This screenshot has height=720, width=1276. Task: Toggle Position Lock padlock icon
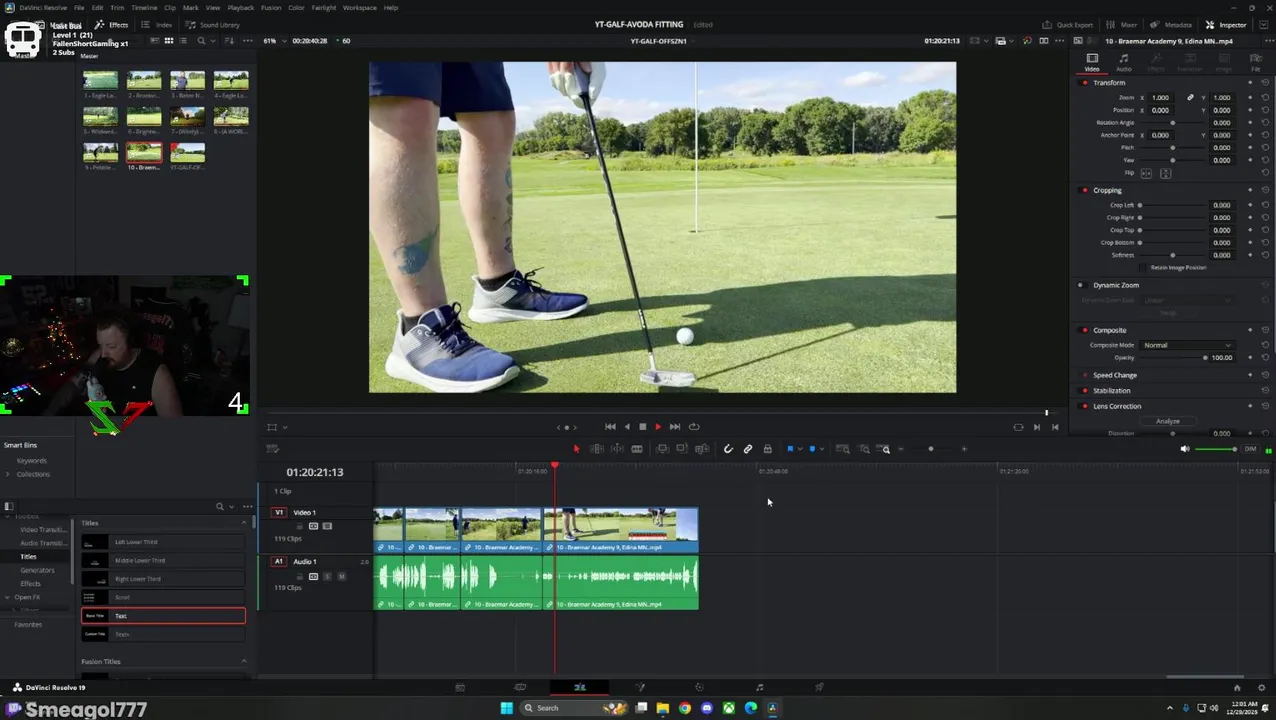(x=767, y=449)
